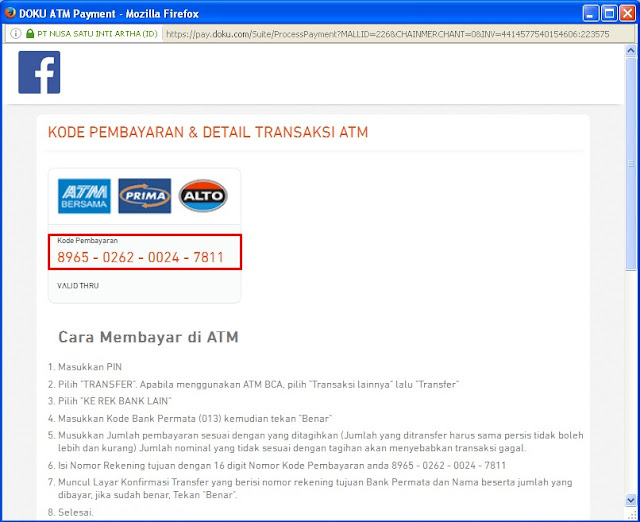The width and height of the screenshot is (640, 522).
Task: Minimize the DOKU ATM Payment window
Action: (591, 13)
